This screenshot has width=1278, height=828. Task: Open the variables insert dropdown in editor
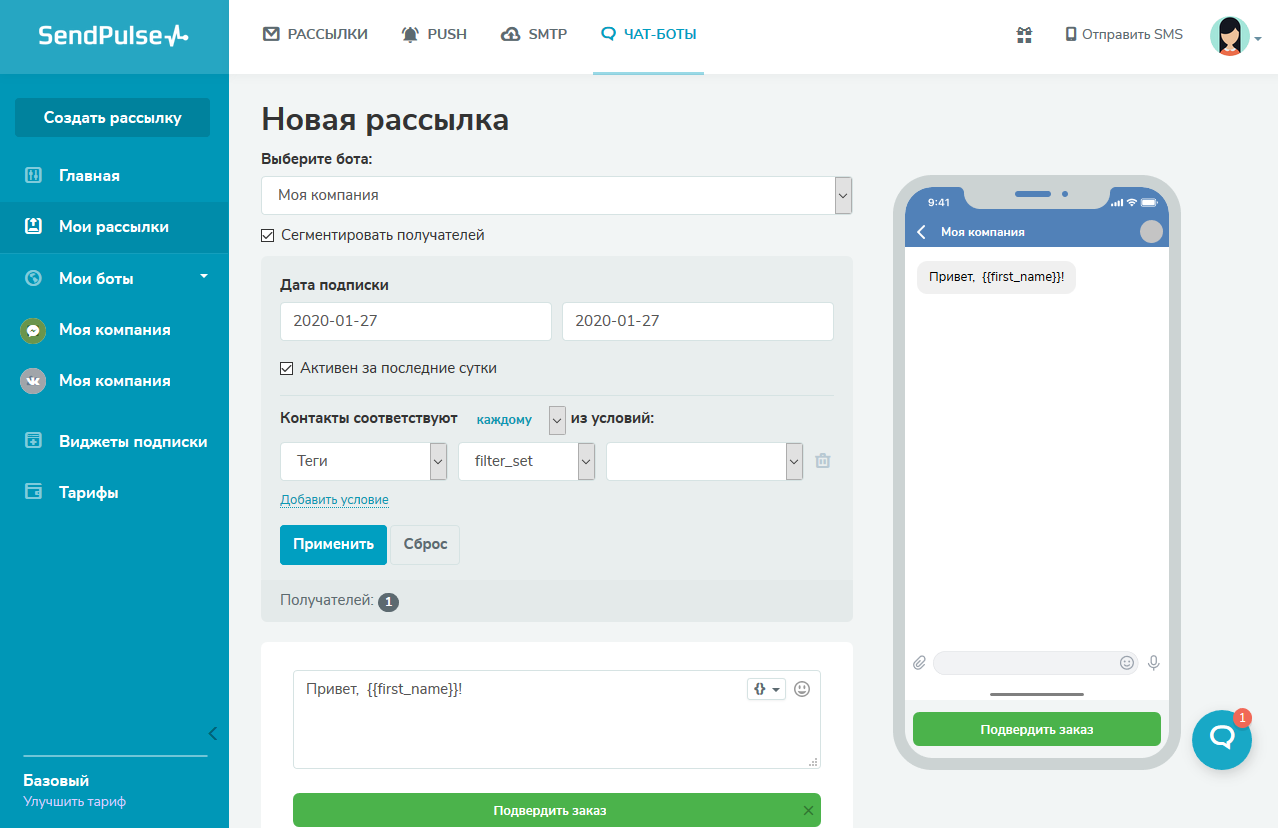(x=767, y=690)
